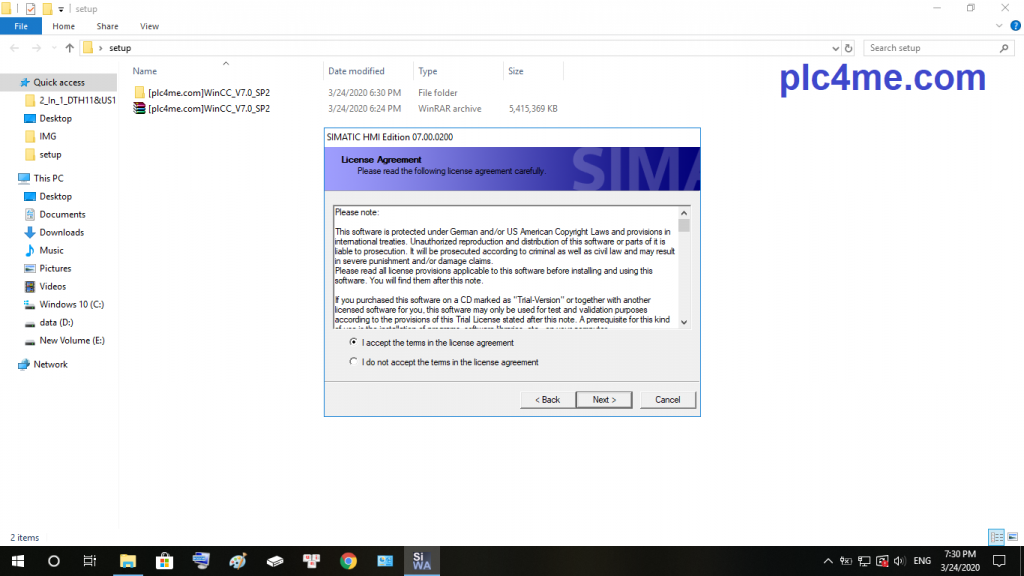1024x576 pixels.
Task: Launch Google Chrome from the taskbar
Action: (x=348, y=561)
